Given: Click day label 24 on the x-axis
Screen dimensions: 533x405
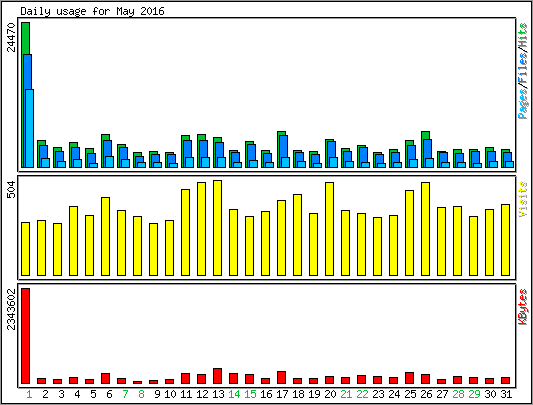Looking at the screenshot, I should pos(394,394).
